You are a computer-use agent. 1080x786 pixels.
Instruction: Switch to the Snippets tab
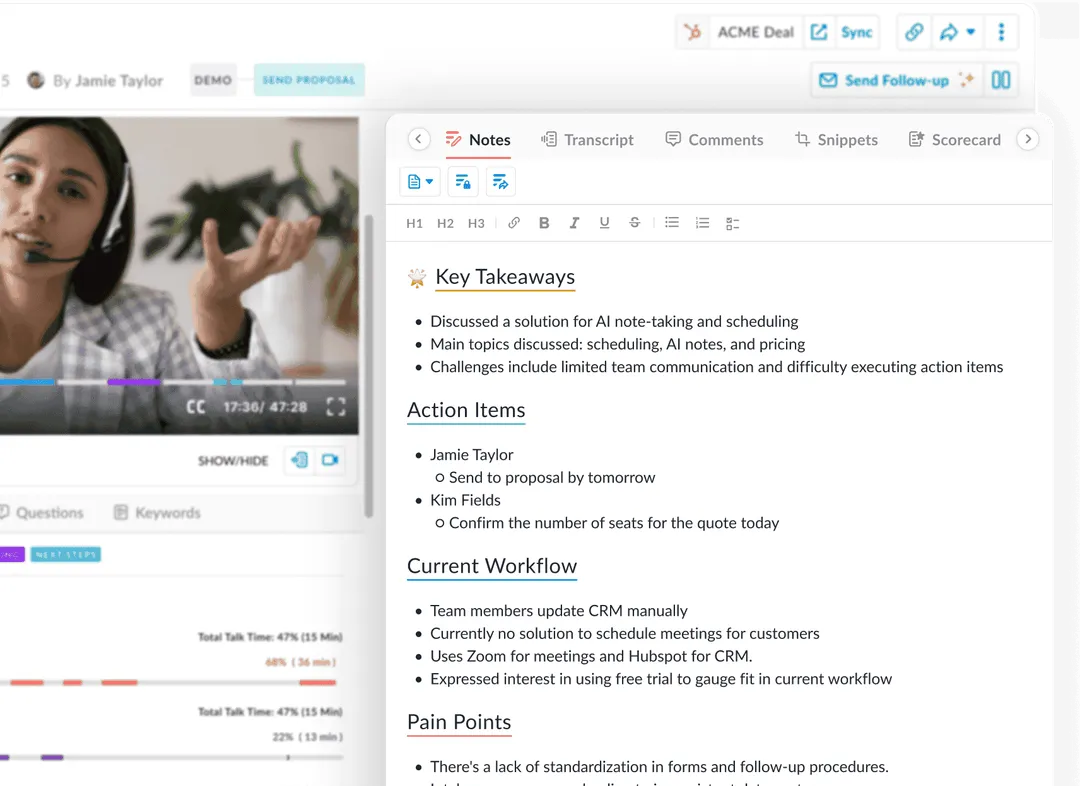(836, 140)
